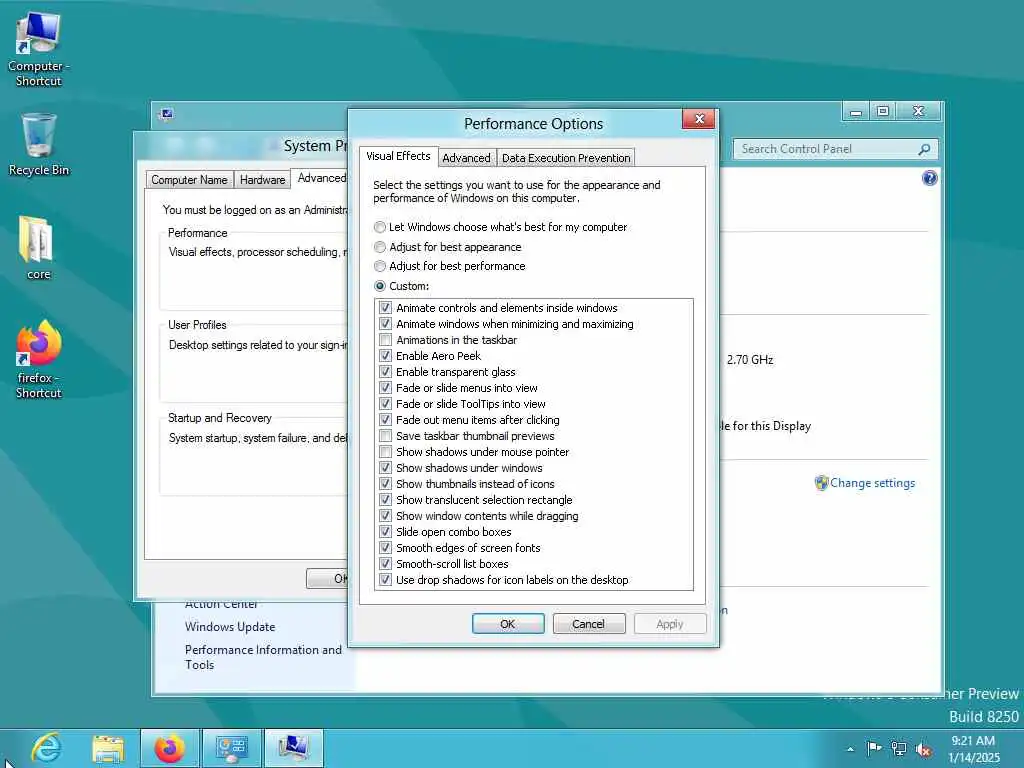
Task: Close the Performance Options dialog
Action: pyautogui.click(x=699, y=119)
